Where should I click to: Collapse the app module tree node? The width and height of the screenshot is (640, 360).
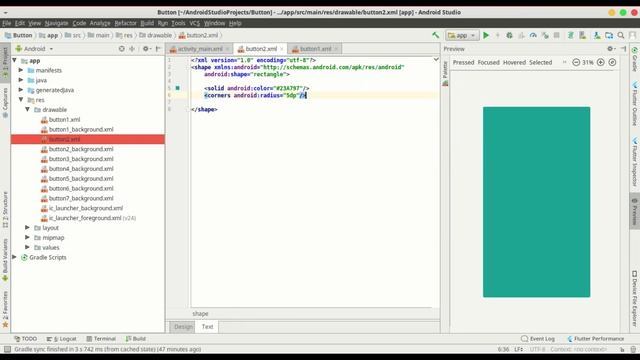[x=15, y=60]
